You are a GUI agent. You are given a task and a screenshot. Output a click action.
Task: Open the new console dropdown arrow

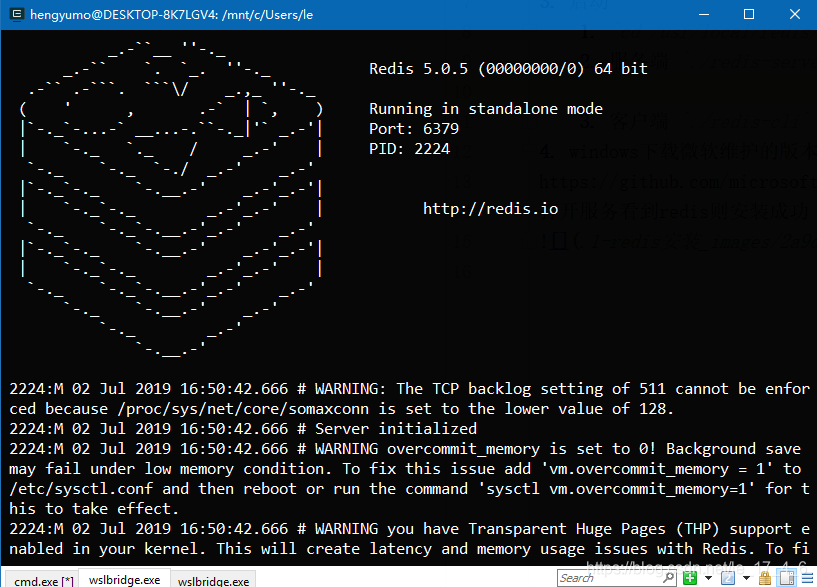coord(708,578)
